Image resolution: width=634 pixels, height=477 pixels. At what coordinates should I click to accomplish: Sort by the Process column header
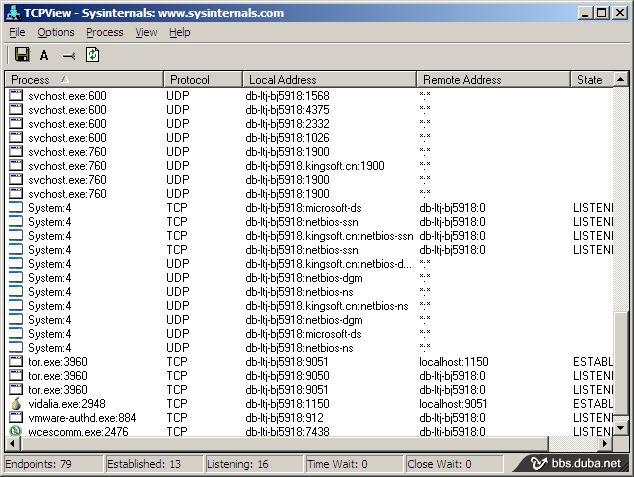84,79
